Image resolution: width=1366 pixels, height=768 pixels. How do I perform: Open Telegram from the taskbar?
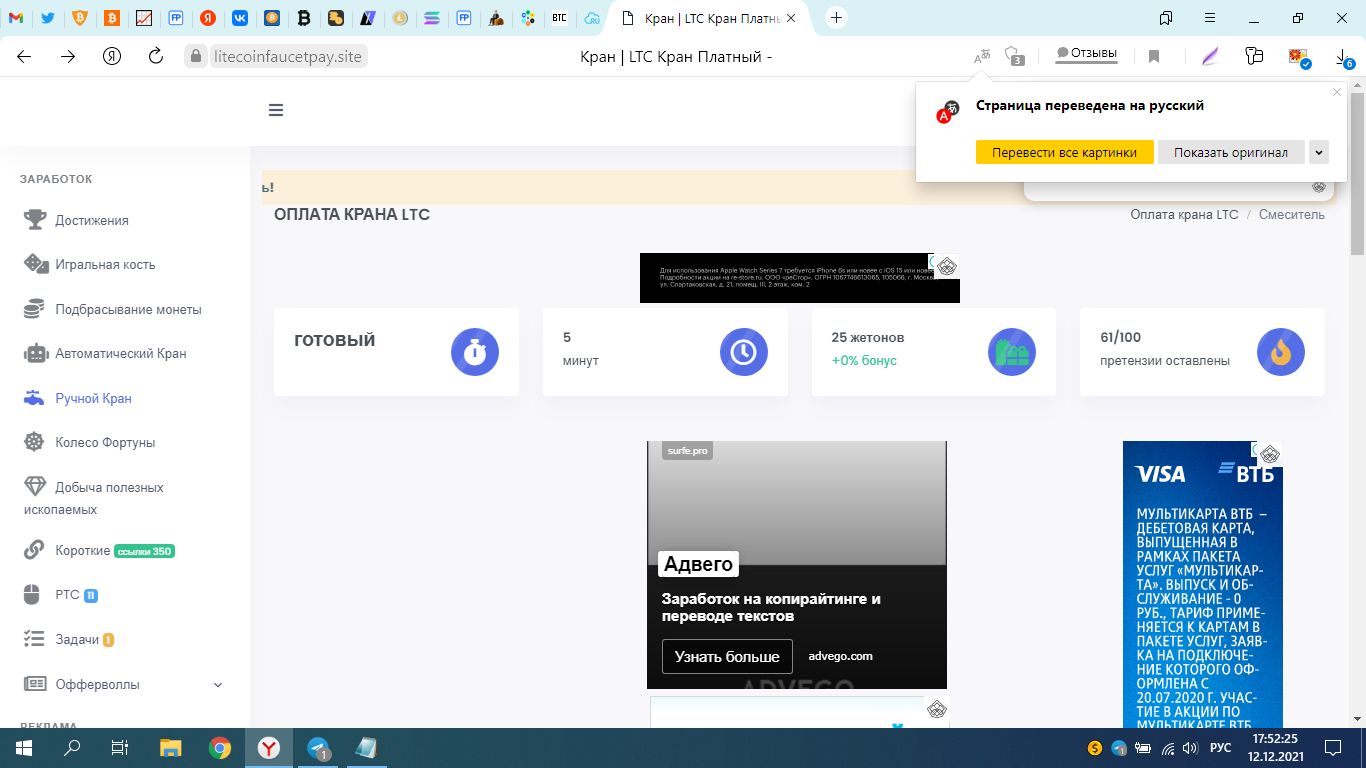coord(320,748)
